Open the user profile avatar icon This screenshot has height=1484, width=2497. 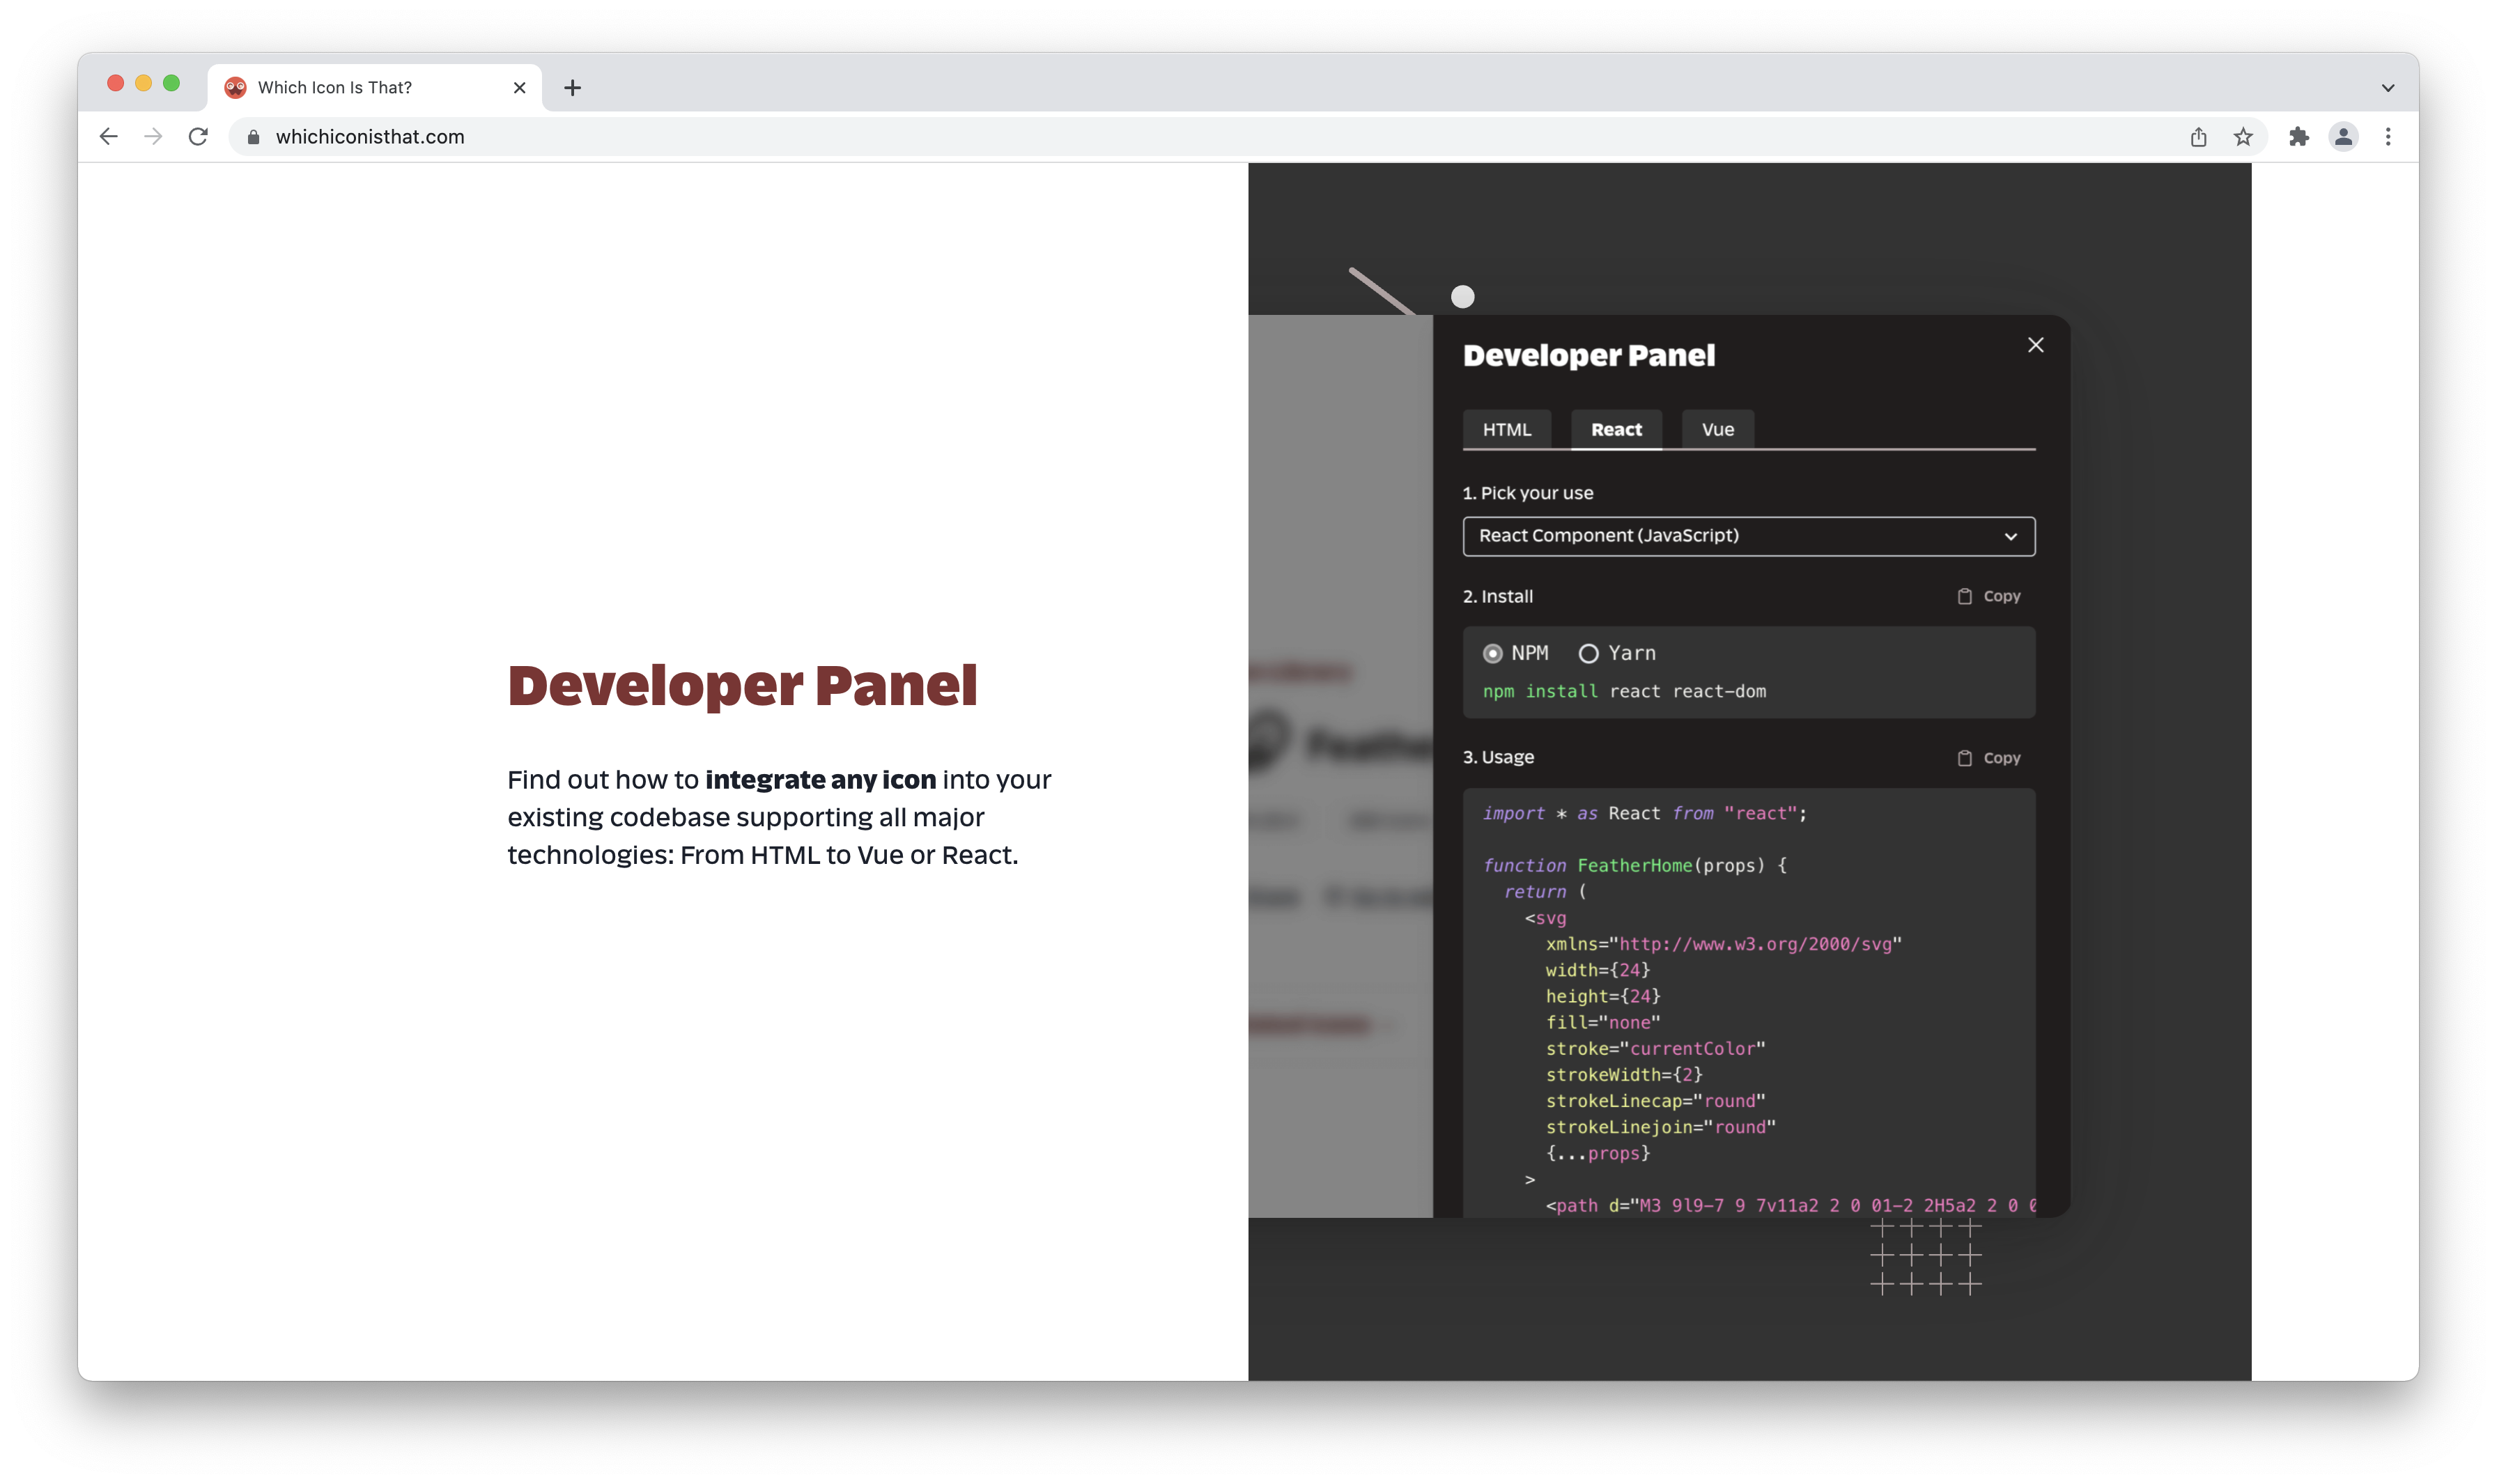2343,137
